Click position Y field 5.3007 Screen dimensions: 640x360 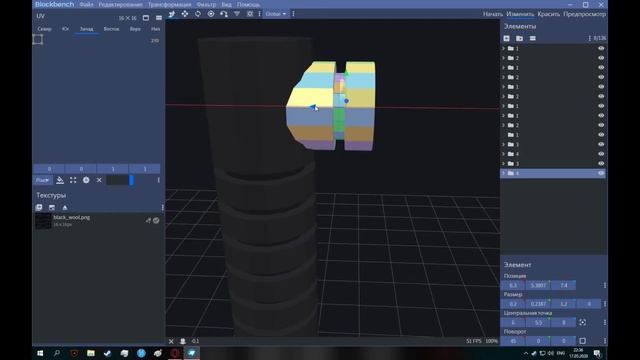538,285
